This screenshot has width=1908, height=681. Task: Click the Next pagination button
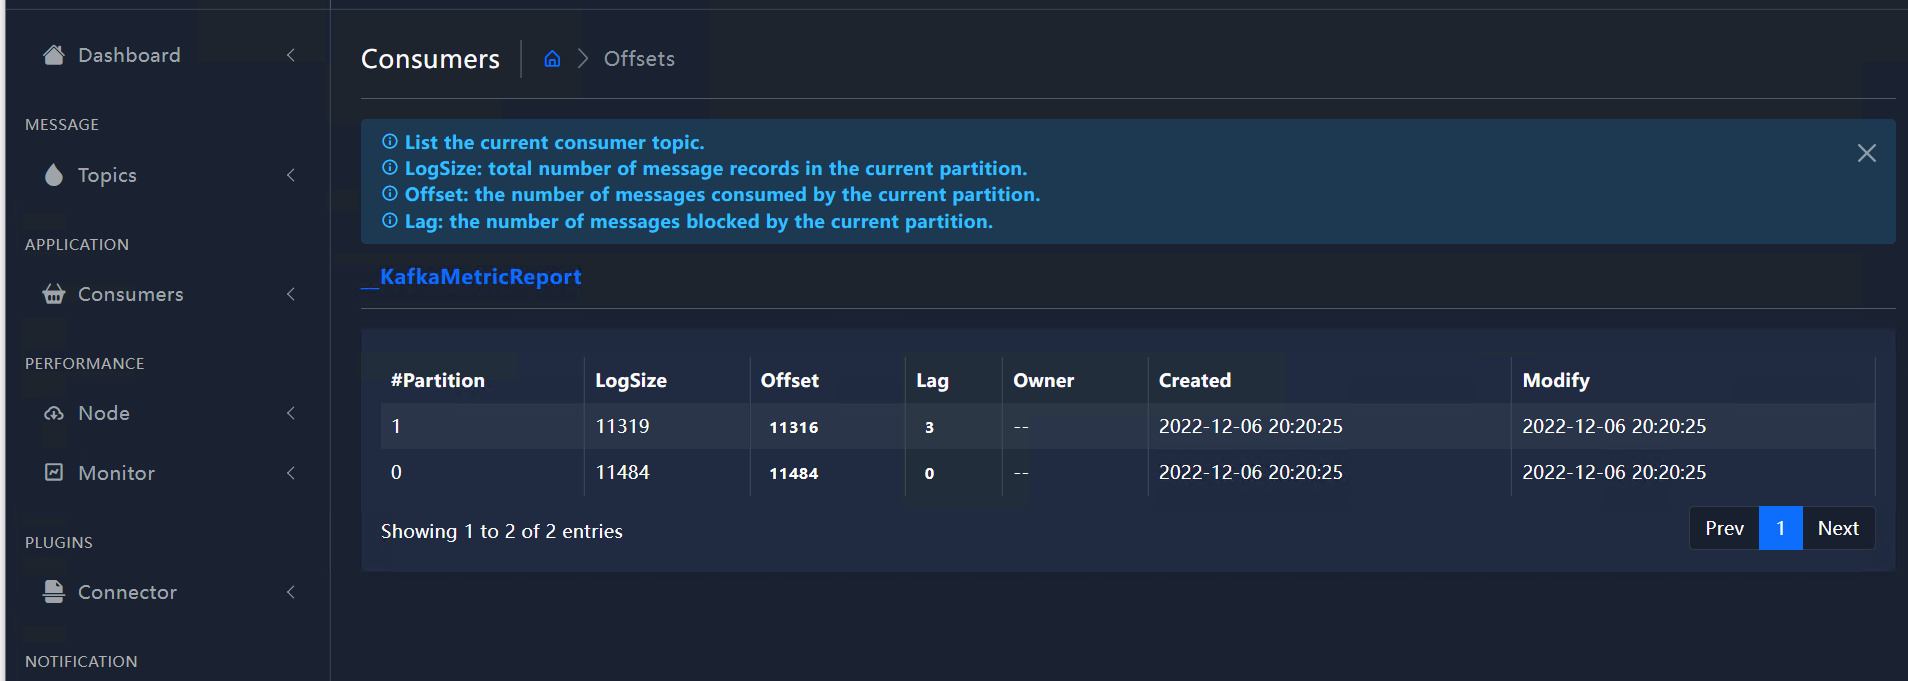1838,528
